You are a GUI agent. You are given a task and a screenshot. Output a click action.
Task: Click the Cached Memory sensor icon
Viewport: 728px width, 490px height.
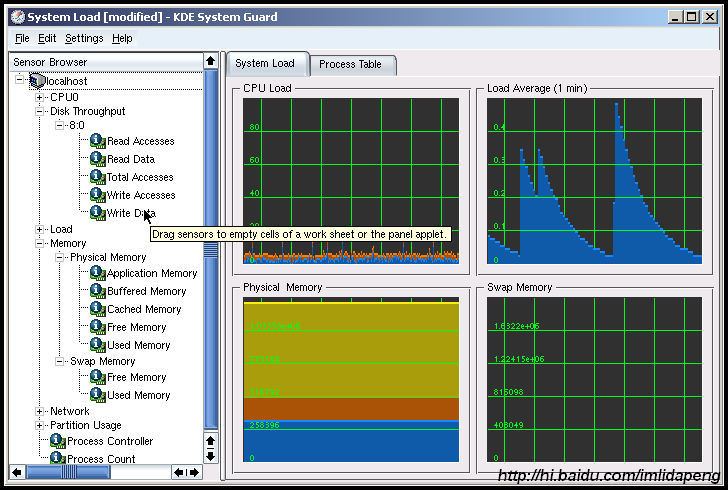97,309
